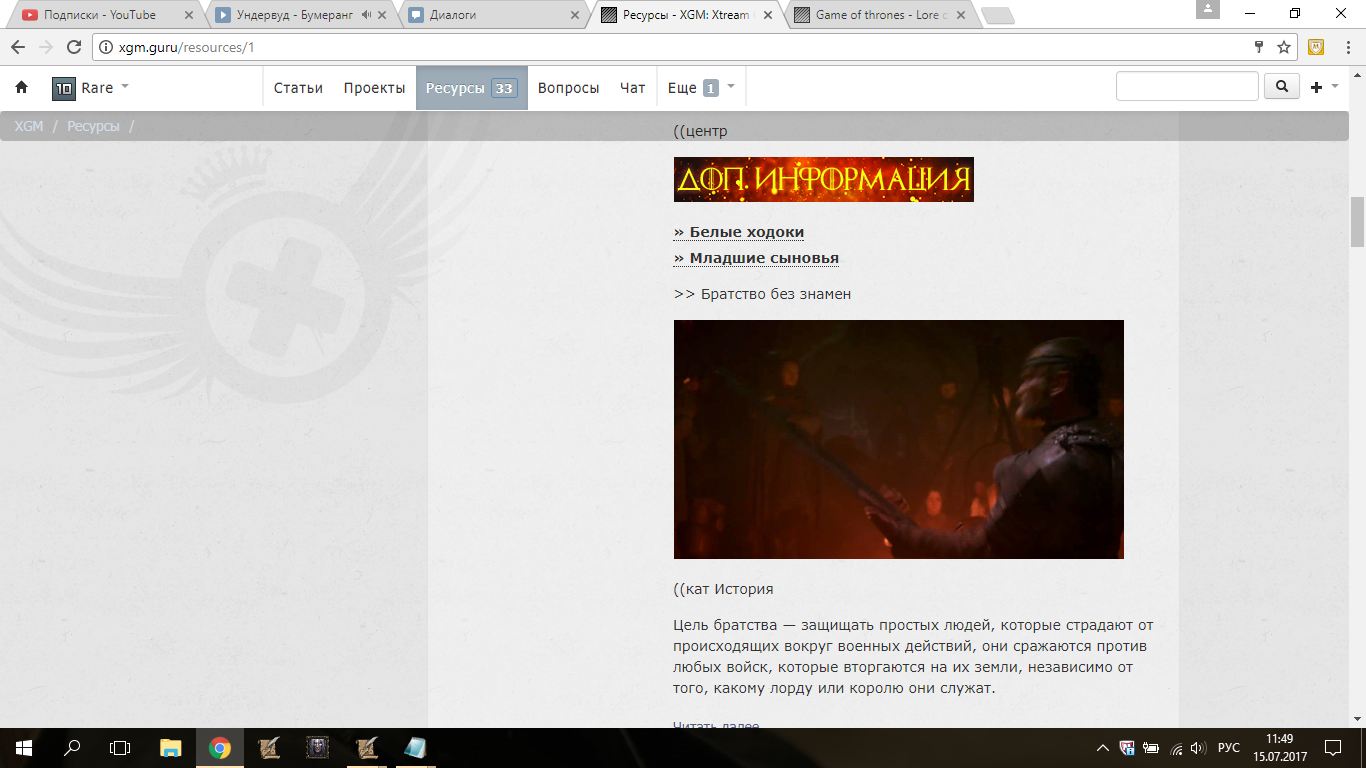Screen dimensions: 1366x768
Task: Check the battery status icon
Action: (1151, 748)
